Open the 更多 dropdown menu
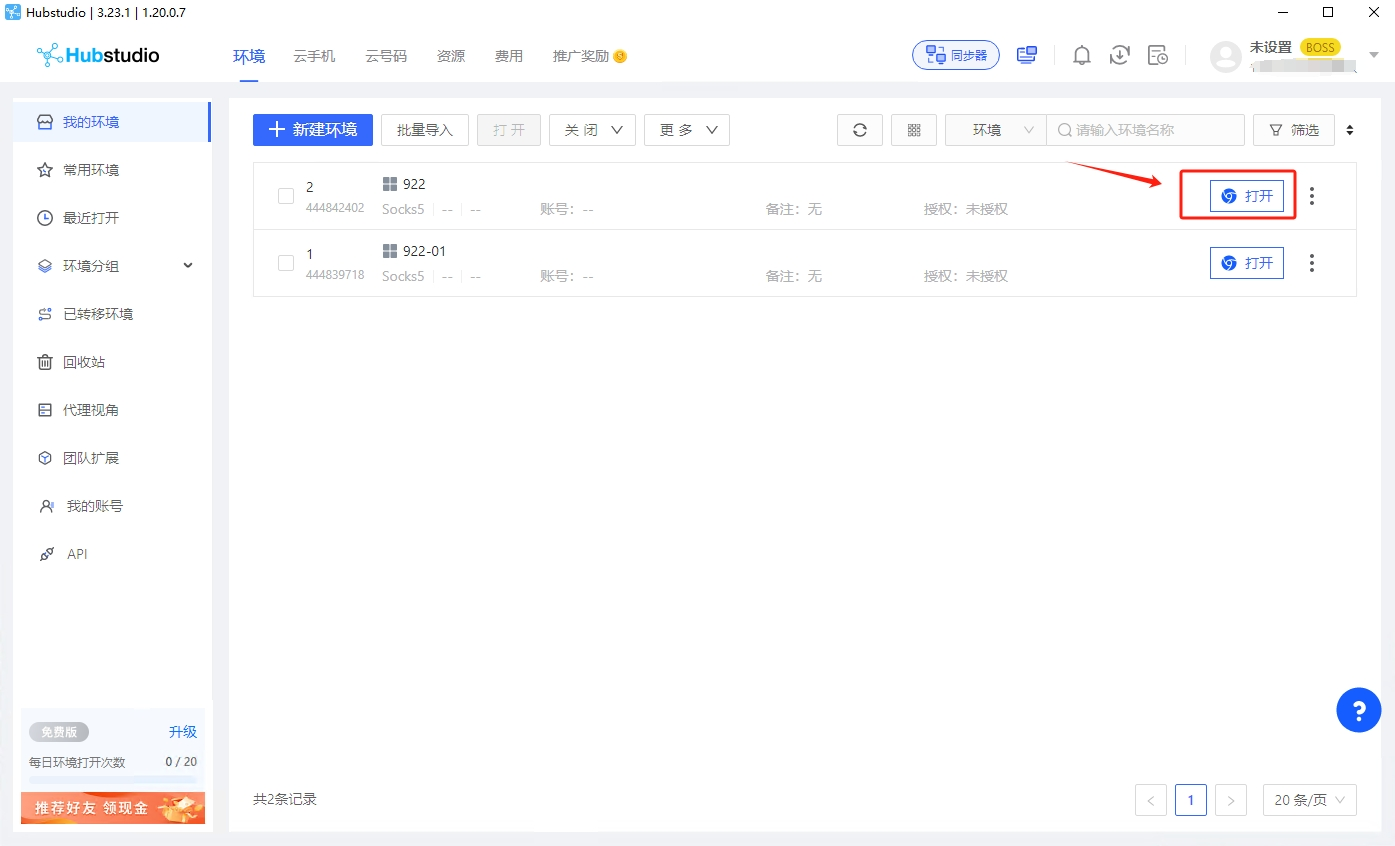Screen dimensions: 1395x846 [686, 130]
